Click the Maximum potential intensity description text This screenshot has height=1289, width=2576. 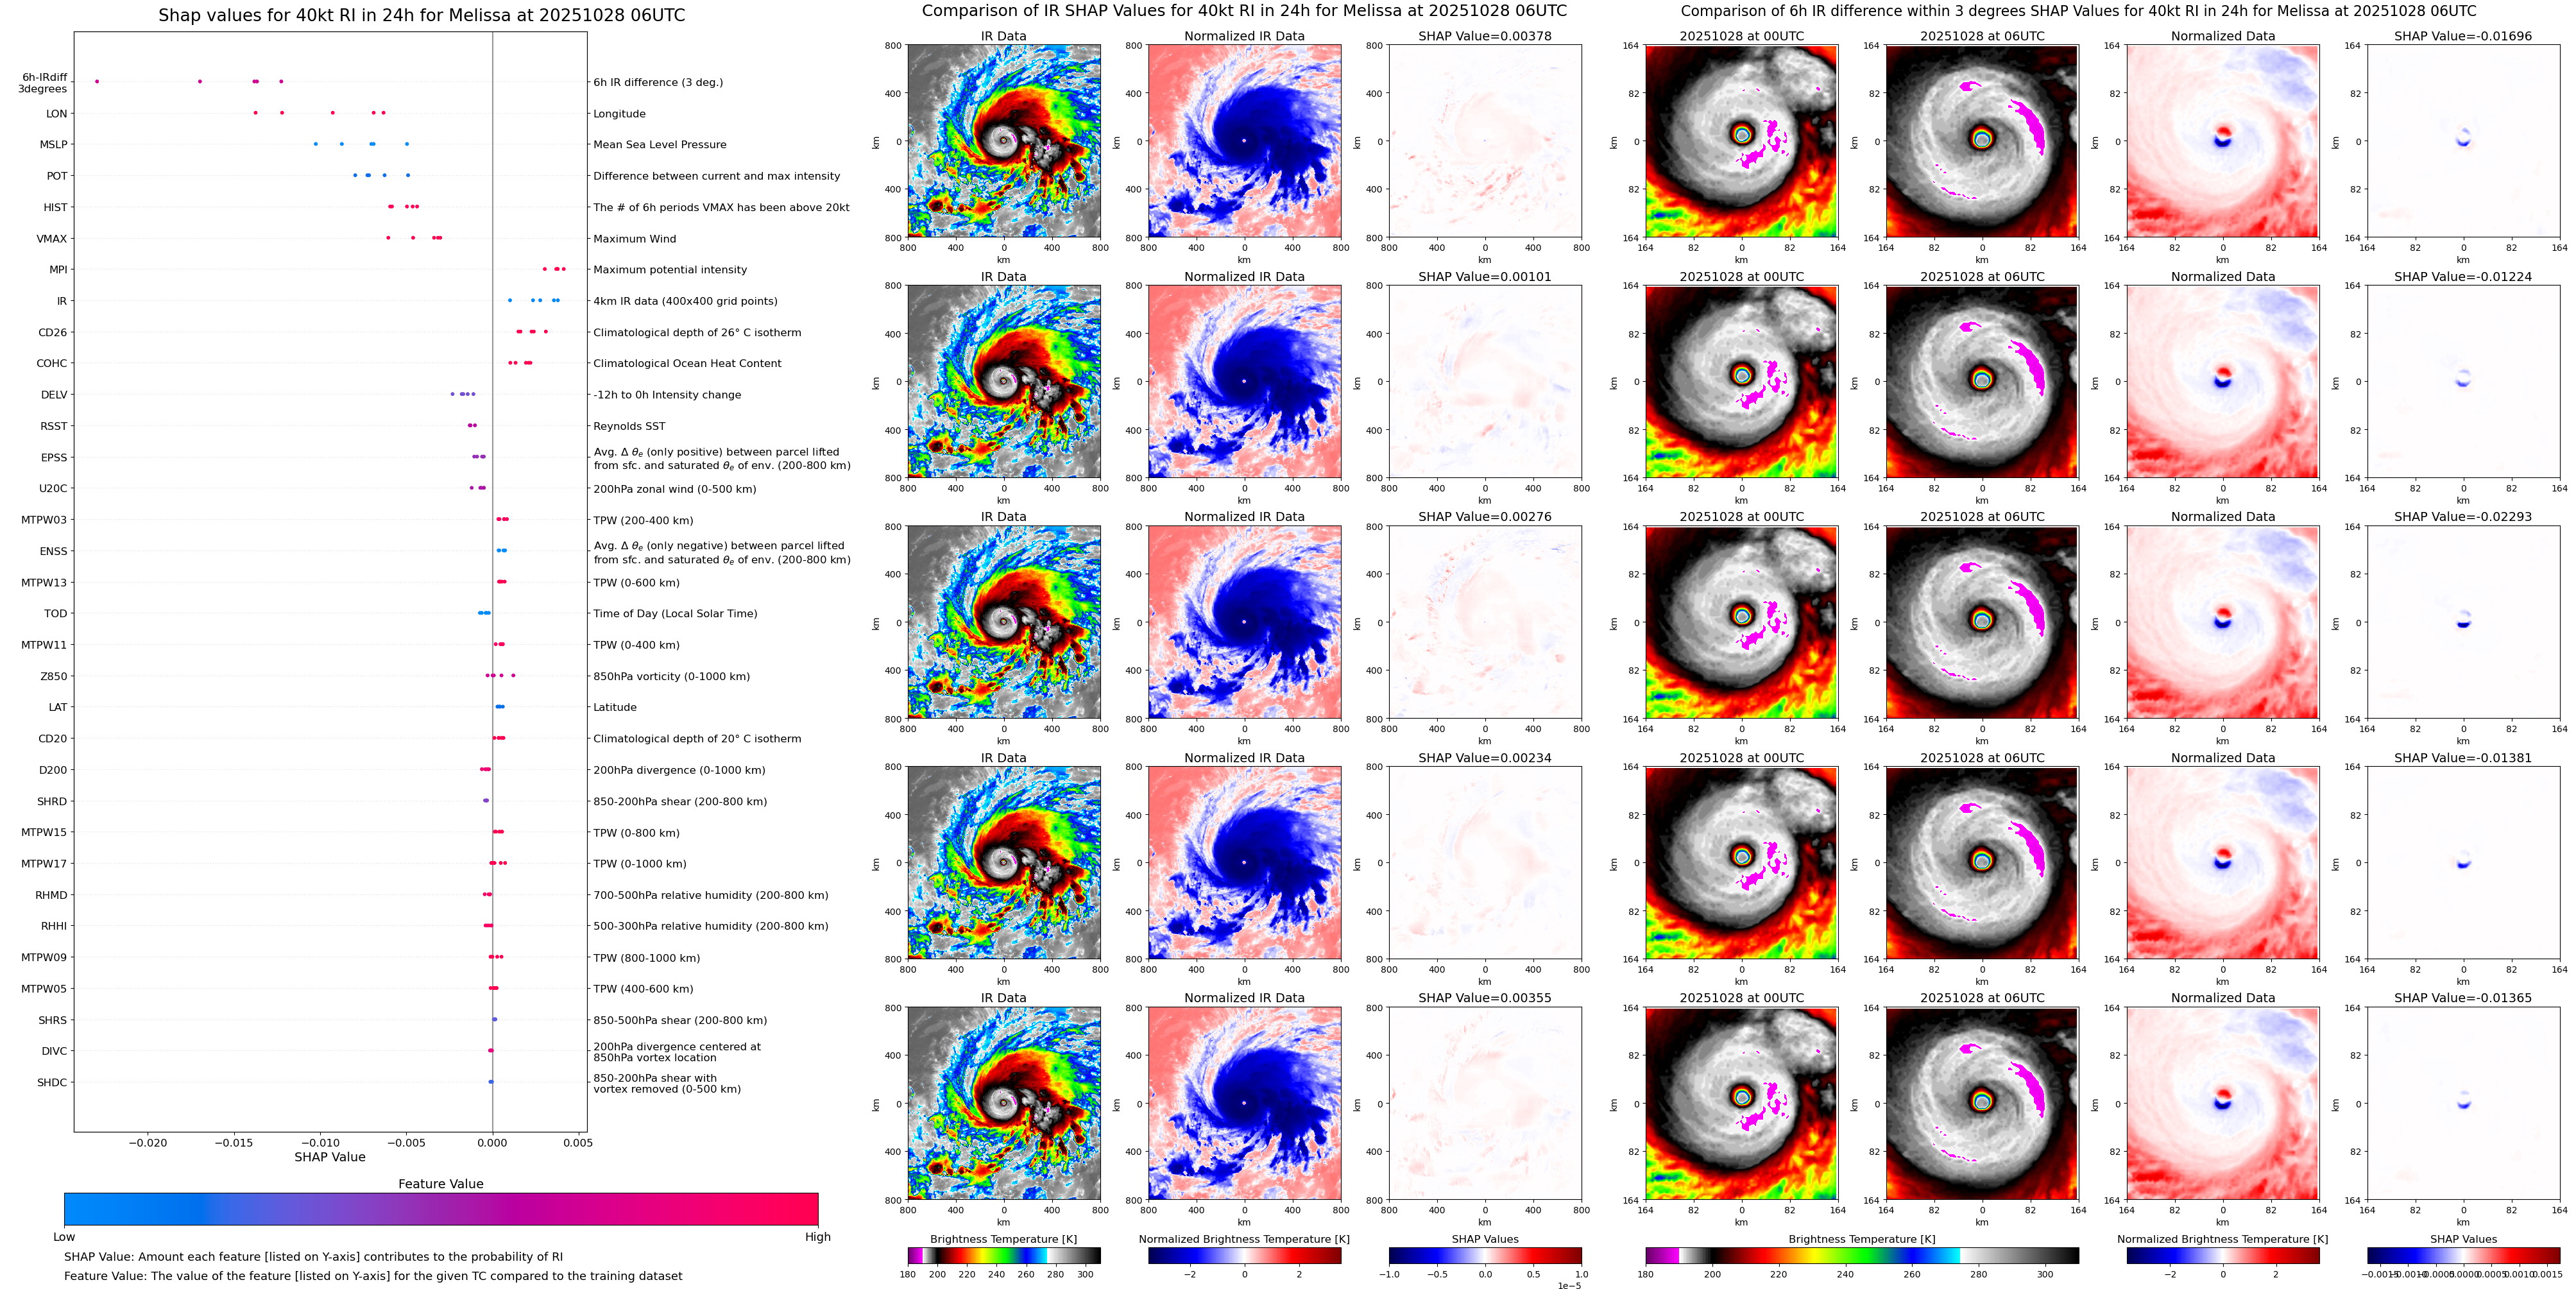[670, 270]
